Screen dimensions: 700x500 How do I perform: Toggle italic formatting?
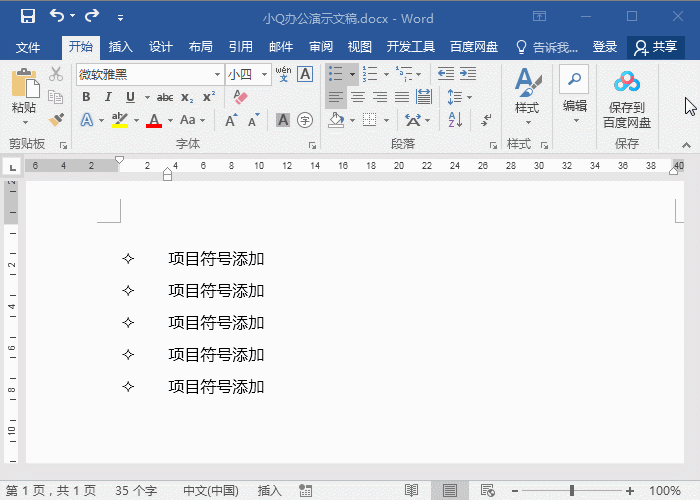point(108,97)
